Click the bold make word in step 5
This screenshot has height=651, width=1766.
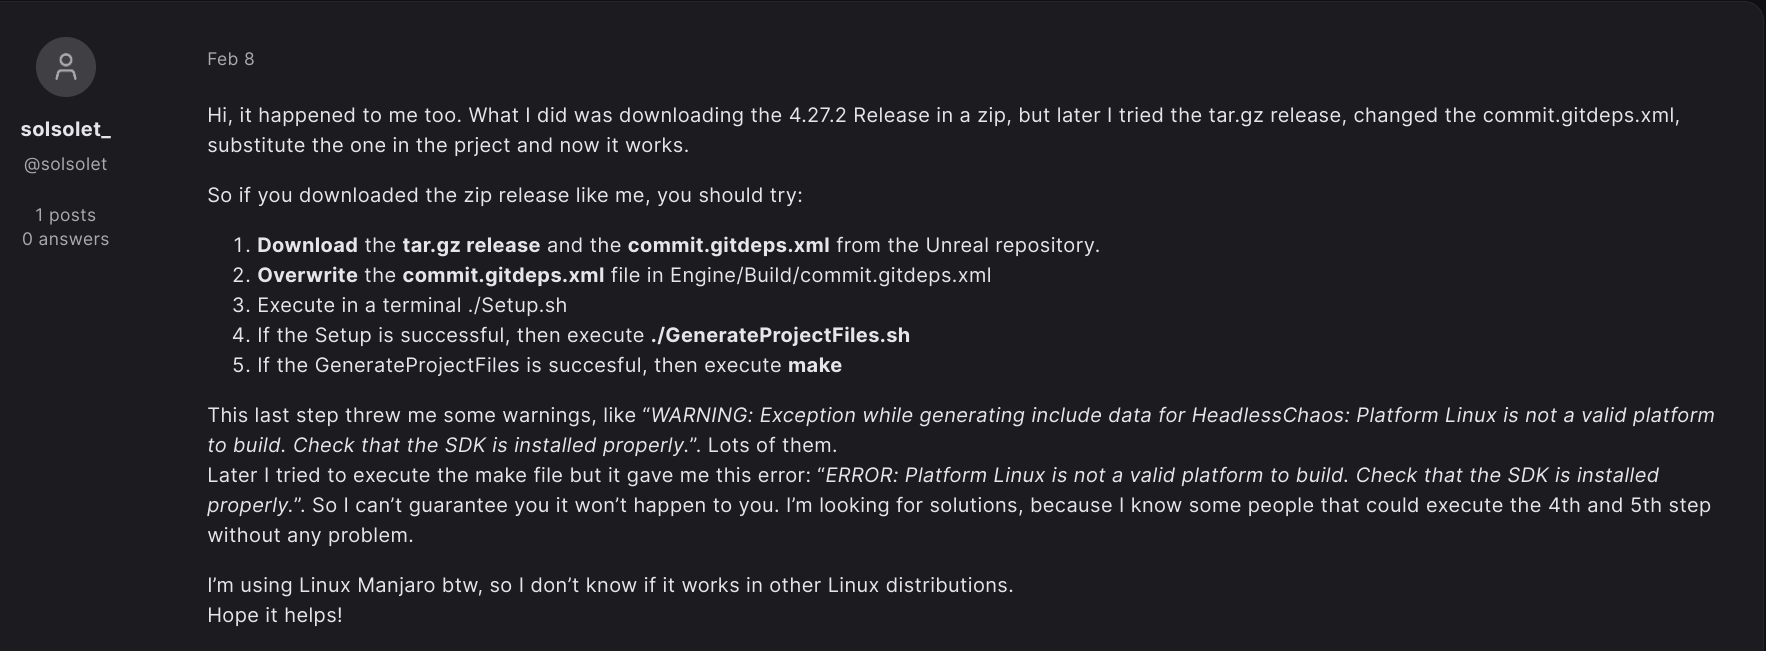point(815,365)
